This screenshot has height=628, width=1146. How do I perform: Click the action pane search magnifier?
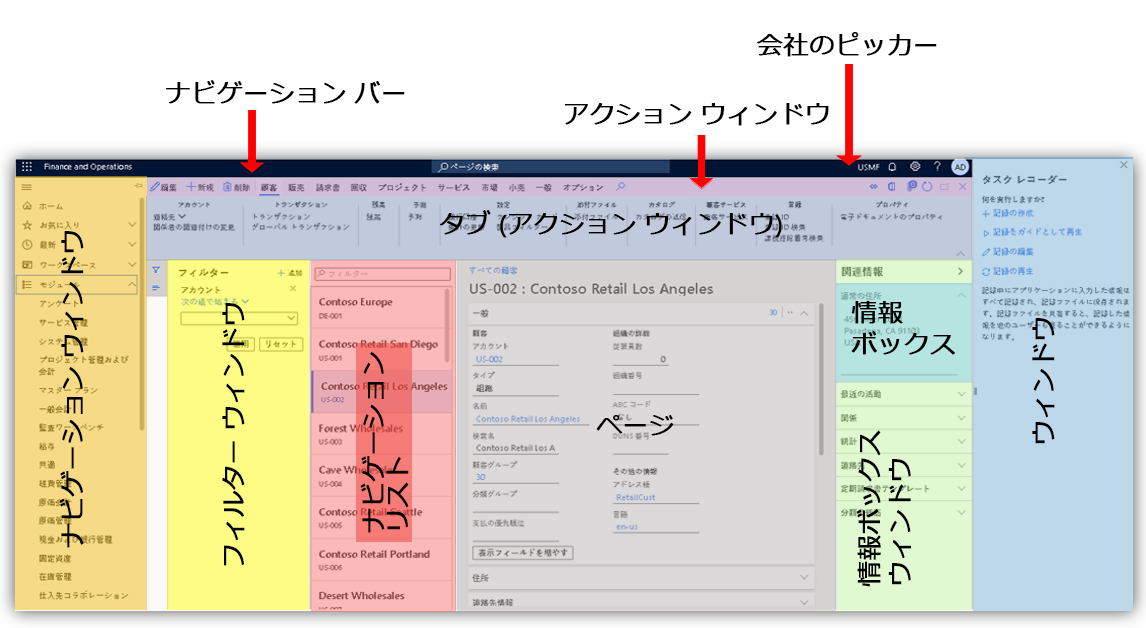(621, 186)
